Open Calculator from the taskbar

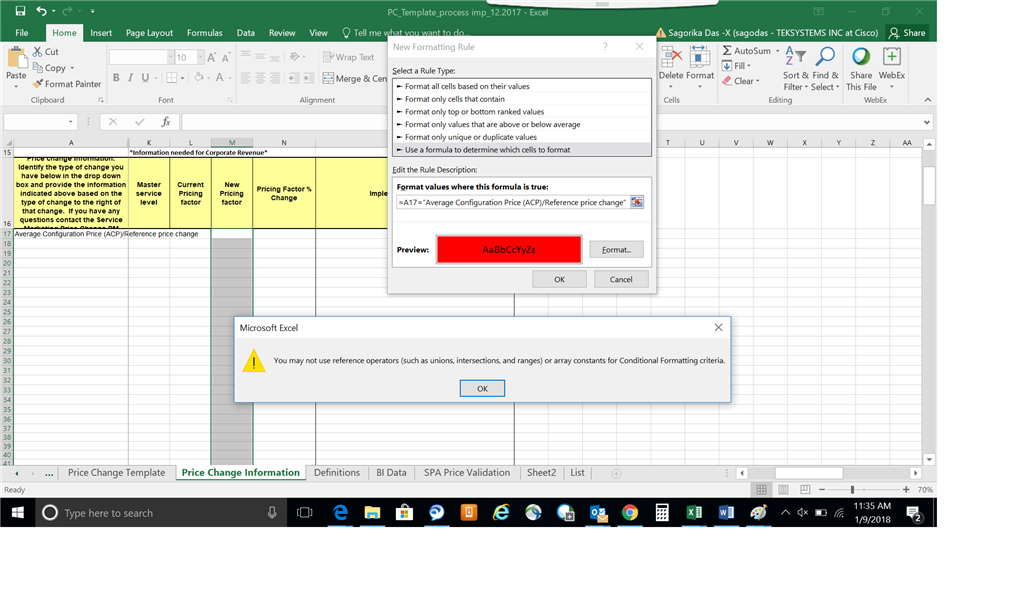(x=662, y=513)
